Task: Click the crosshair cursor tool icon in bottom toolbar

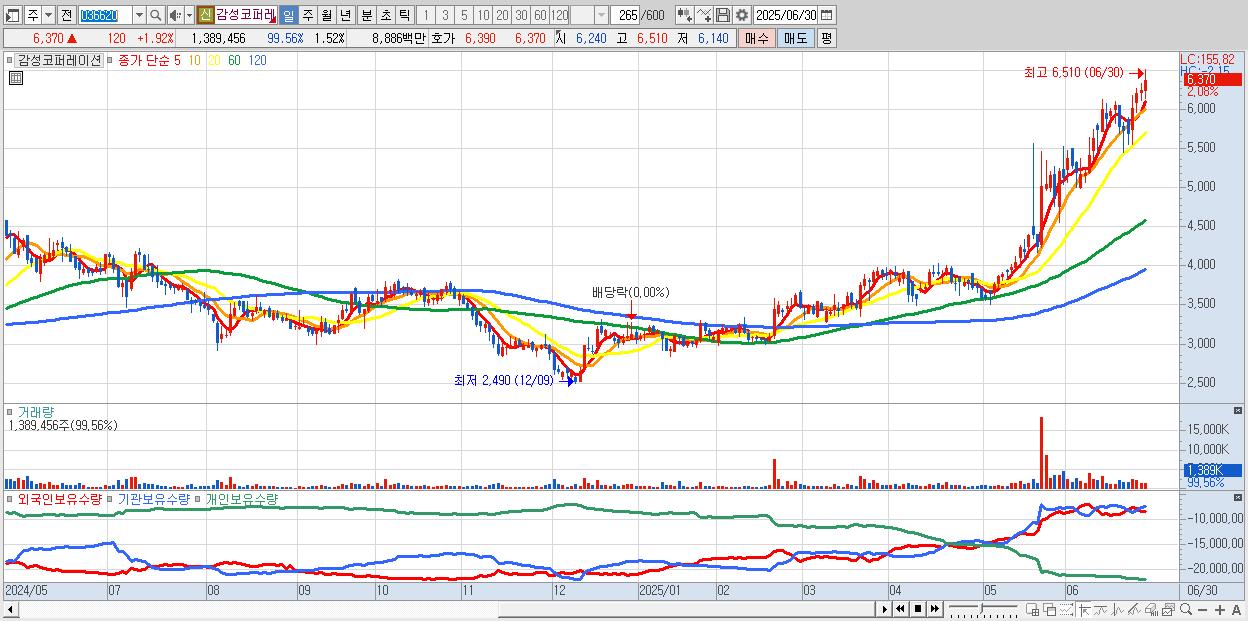Action: [x=1084, y=610]
